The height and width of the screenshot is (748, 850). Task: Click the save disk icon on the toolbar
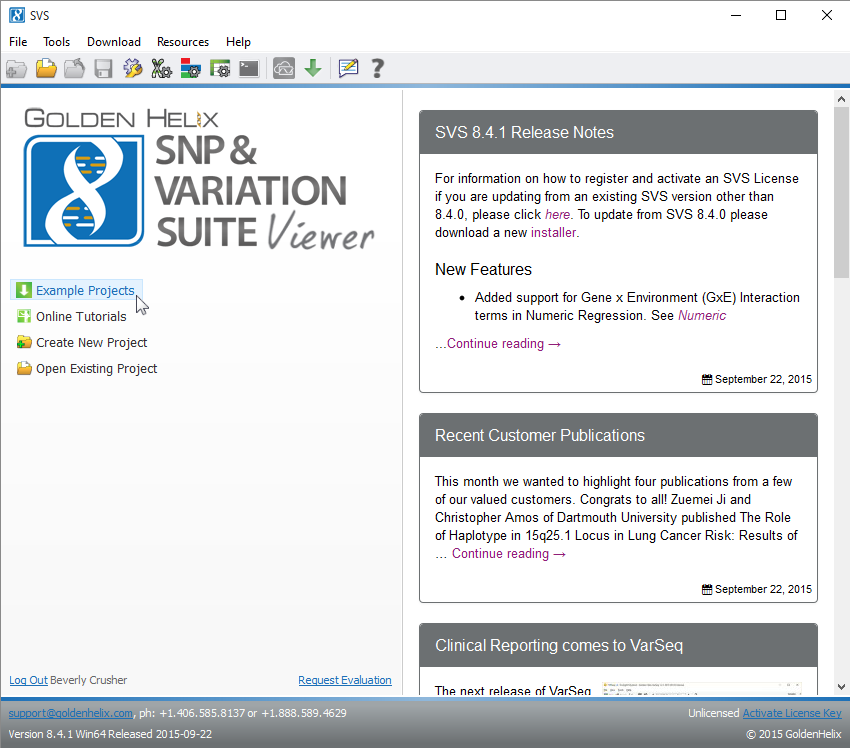103,68
